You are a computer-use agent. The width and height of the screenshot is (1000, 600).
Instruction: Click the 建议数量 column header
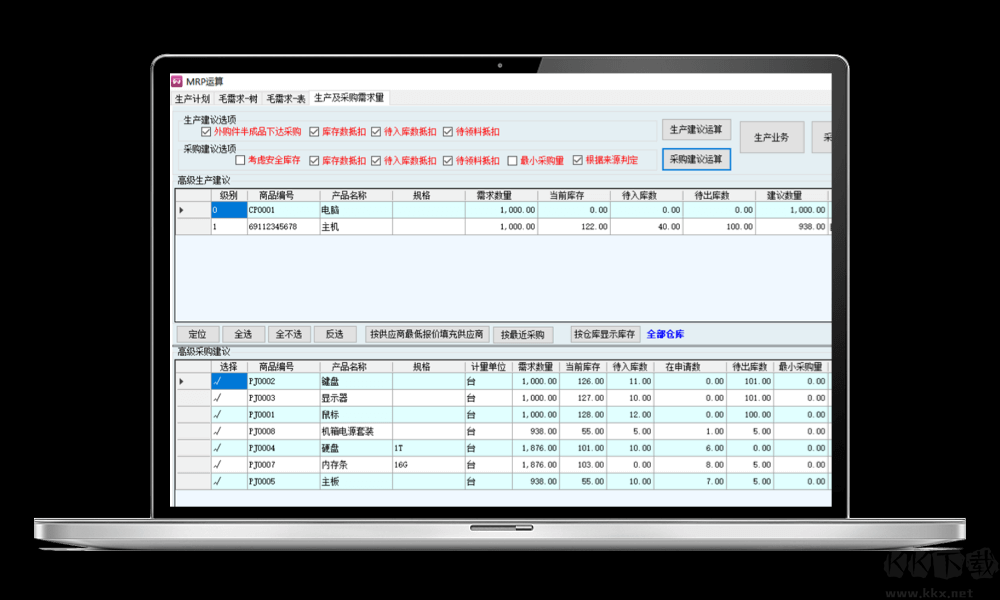(791, 195)
